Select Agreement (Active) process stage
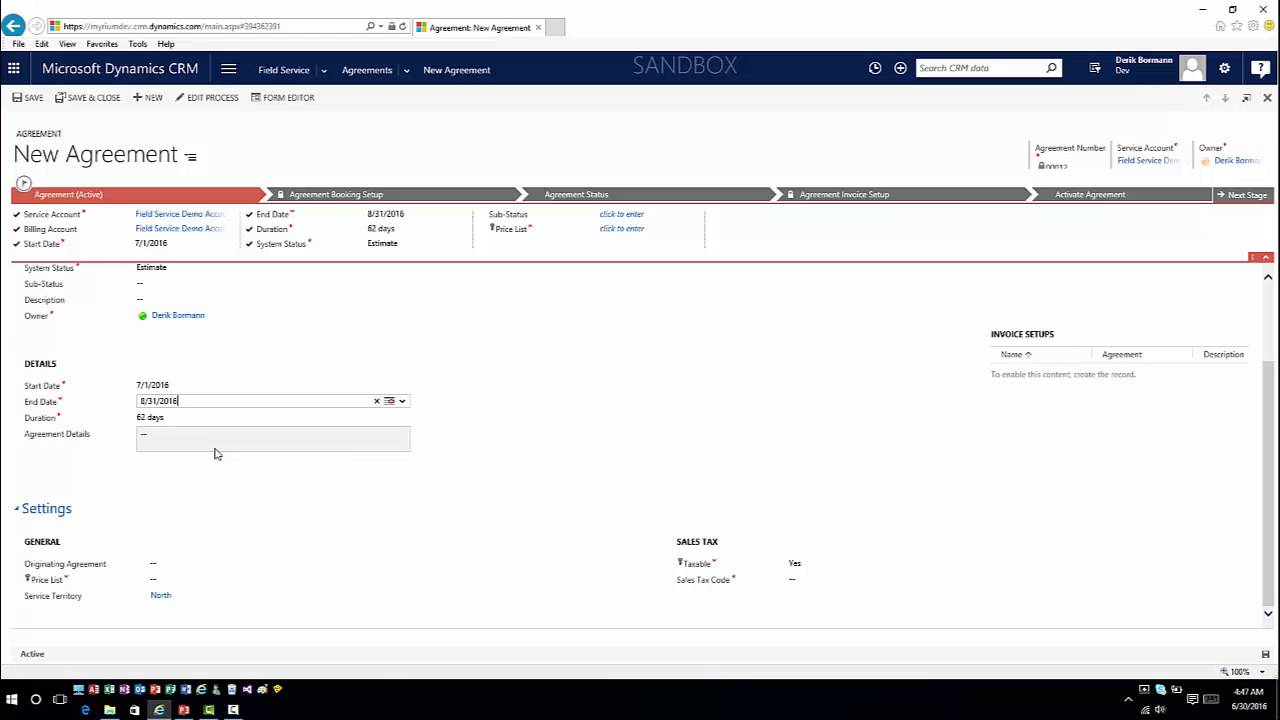Viewport: 1280px width, 720px height. [136, 194]
